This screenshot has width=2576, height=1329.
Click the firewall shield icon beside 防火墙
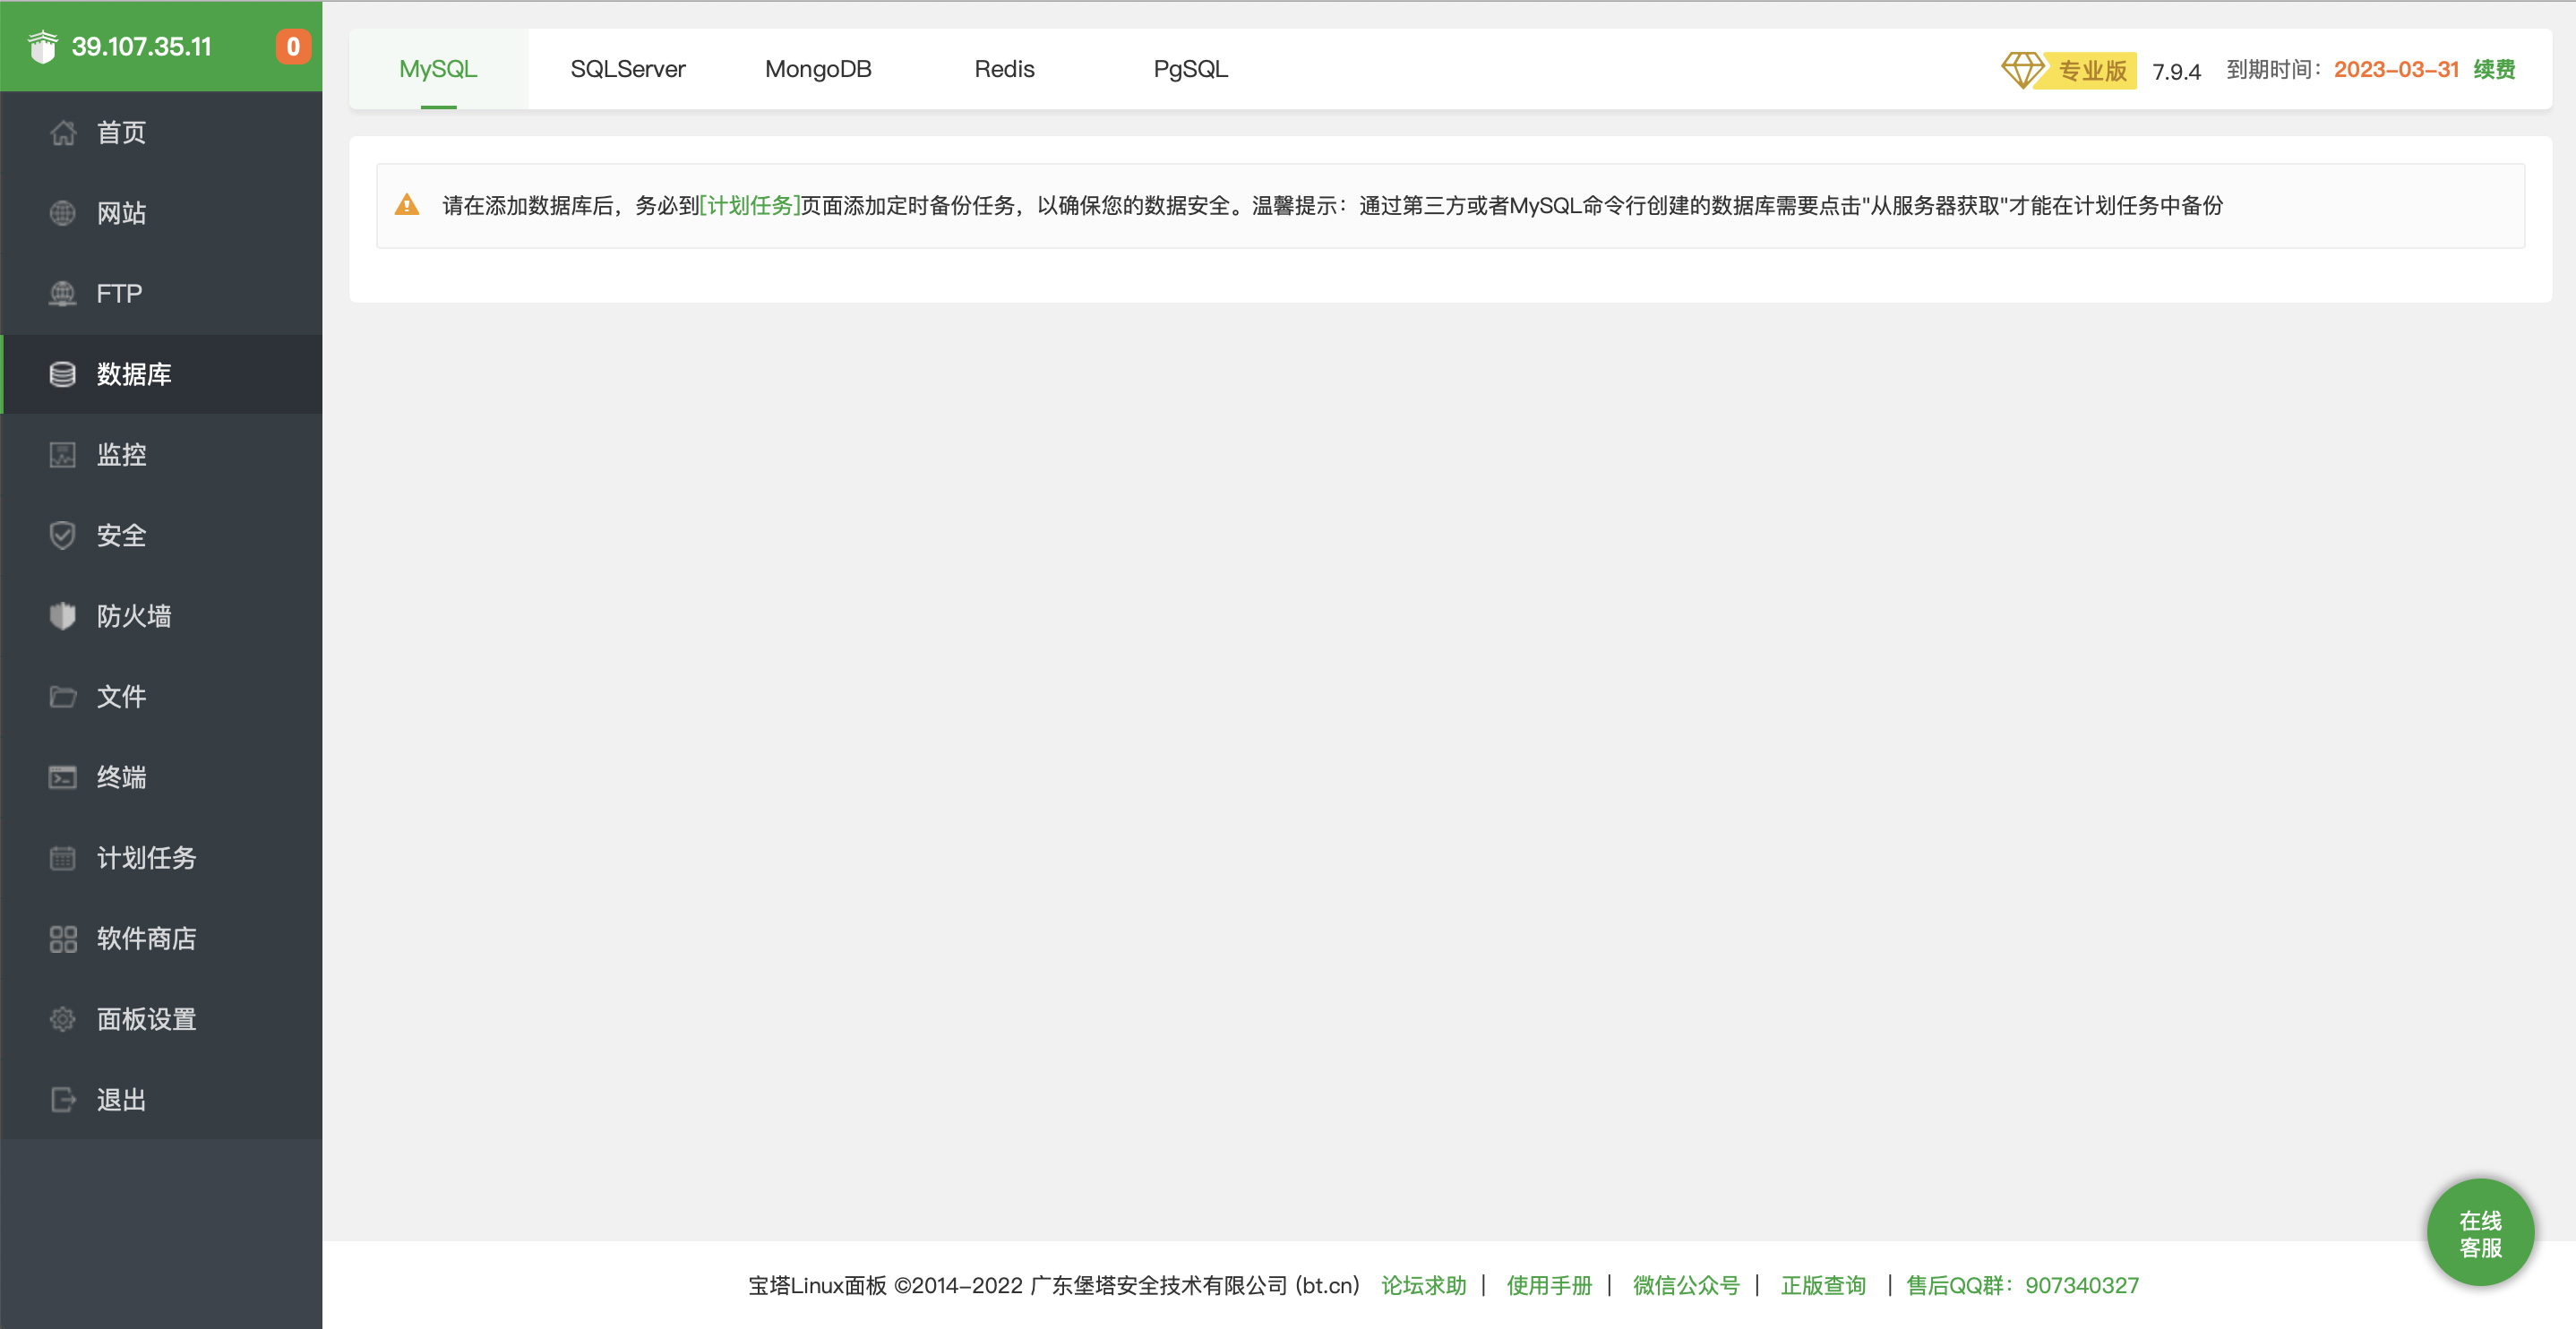pyautogui.click(x=63, y=616)
